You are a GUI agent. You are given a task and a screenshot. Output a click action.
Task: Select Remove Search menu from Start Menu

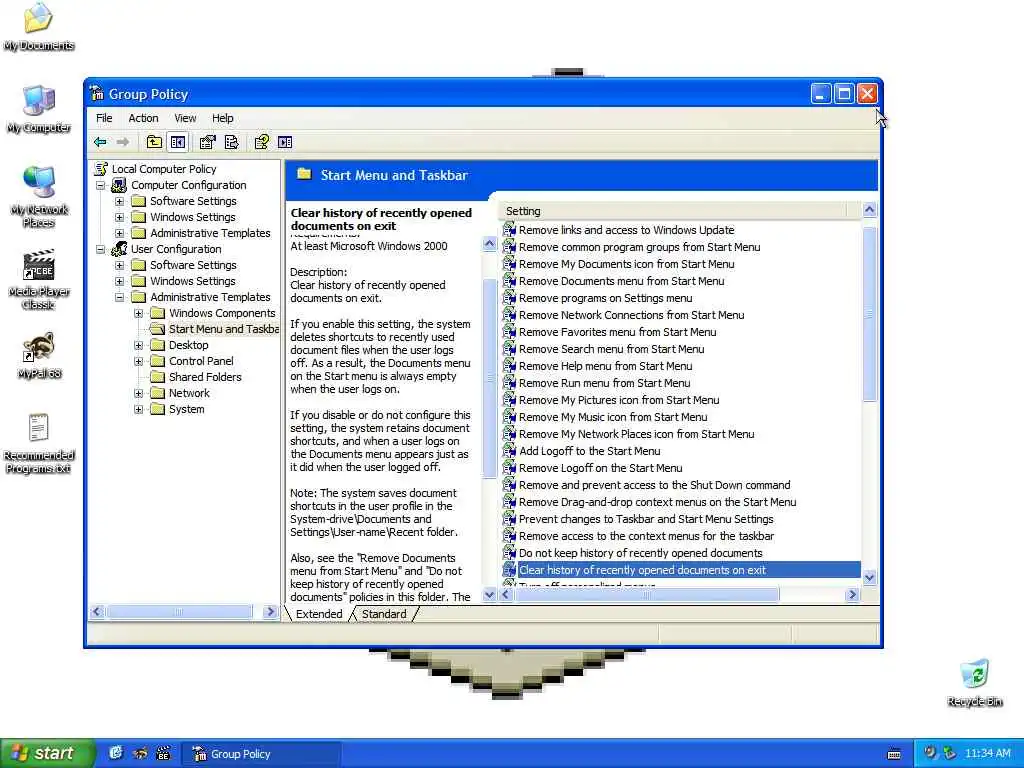(611, 349)
